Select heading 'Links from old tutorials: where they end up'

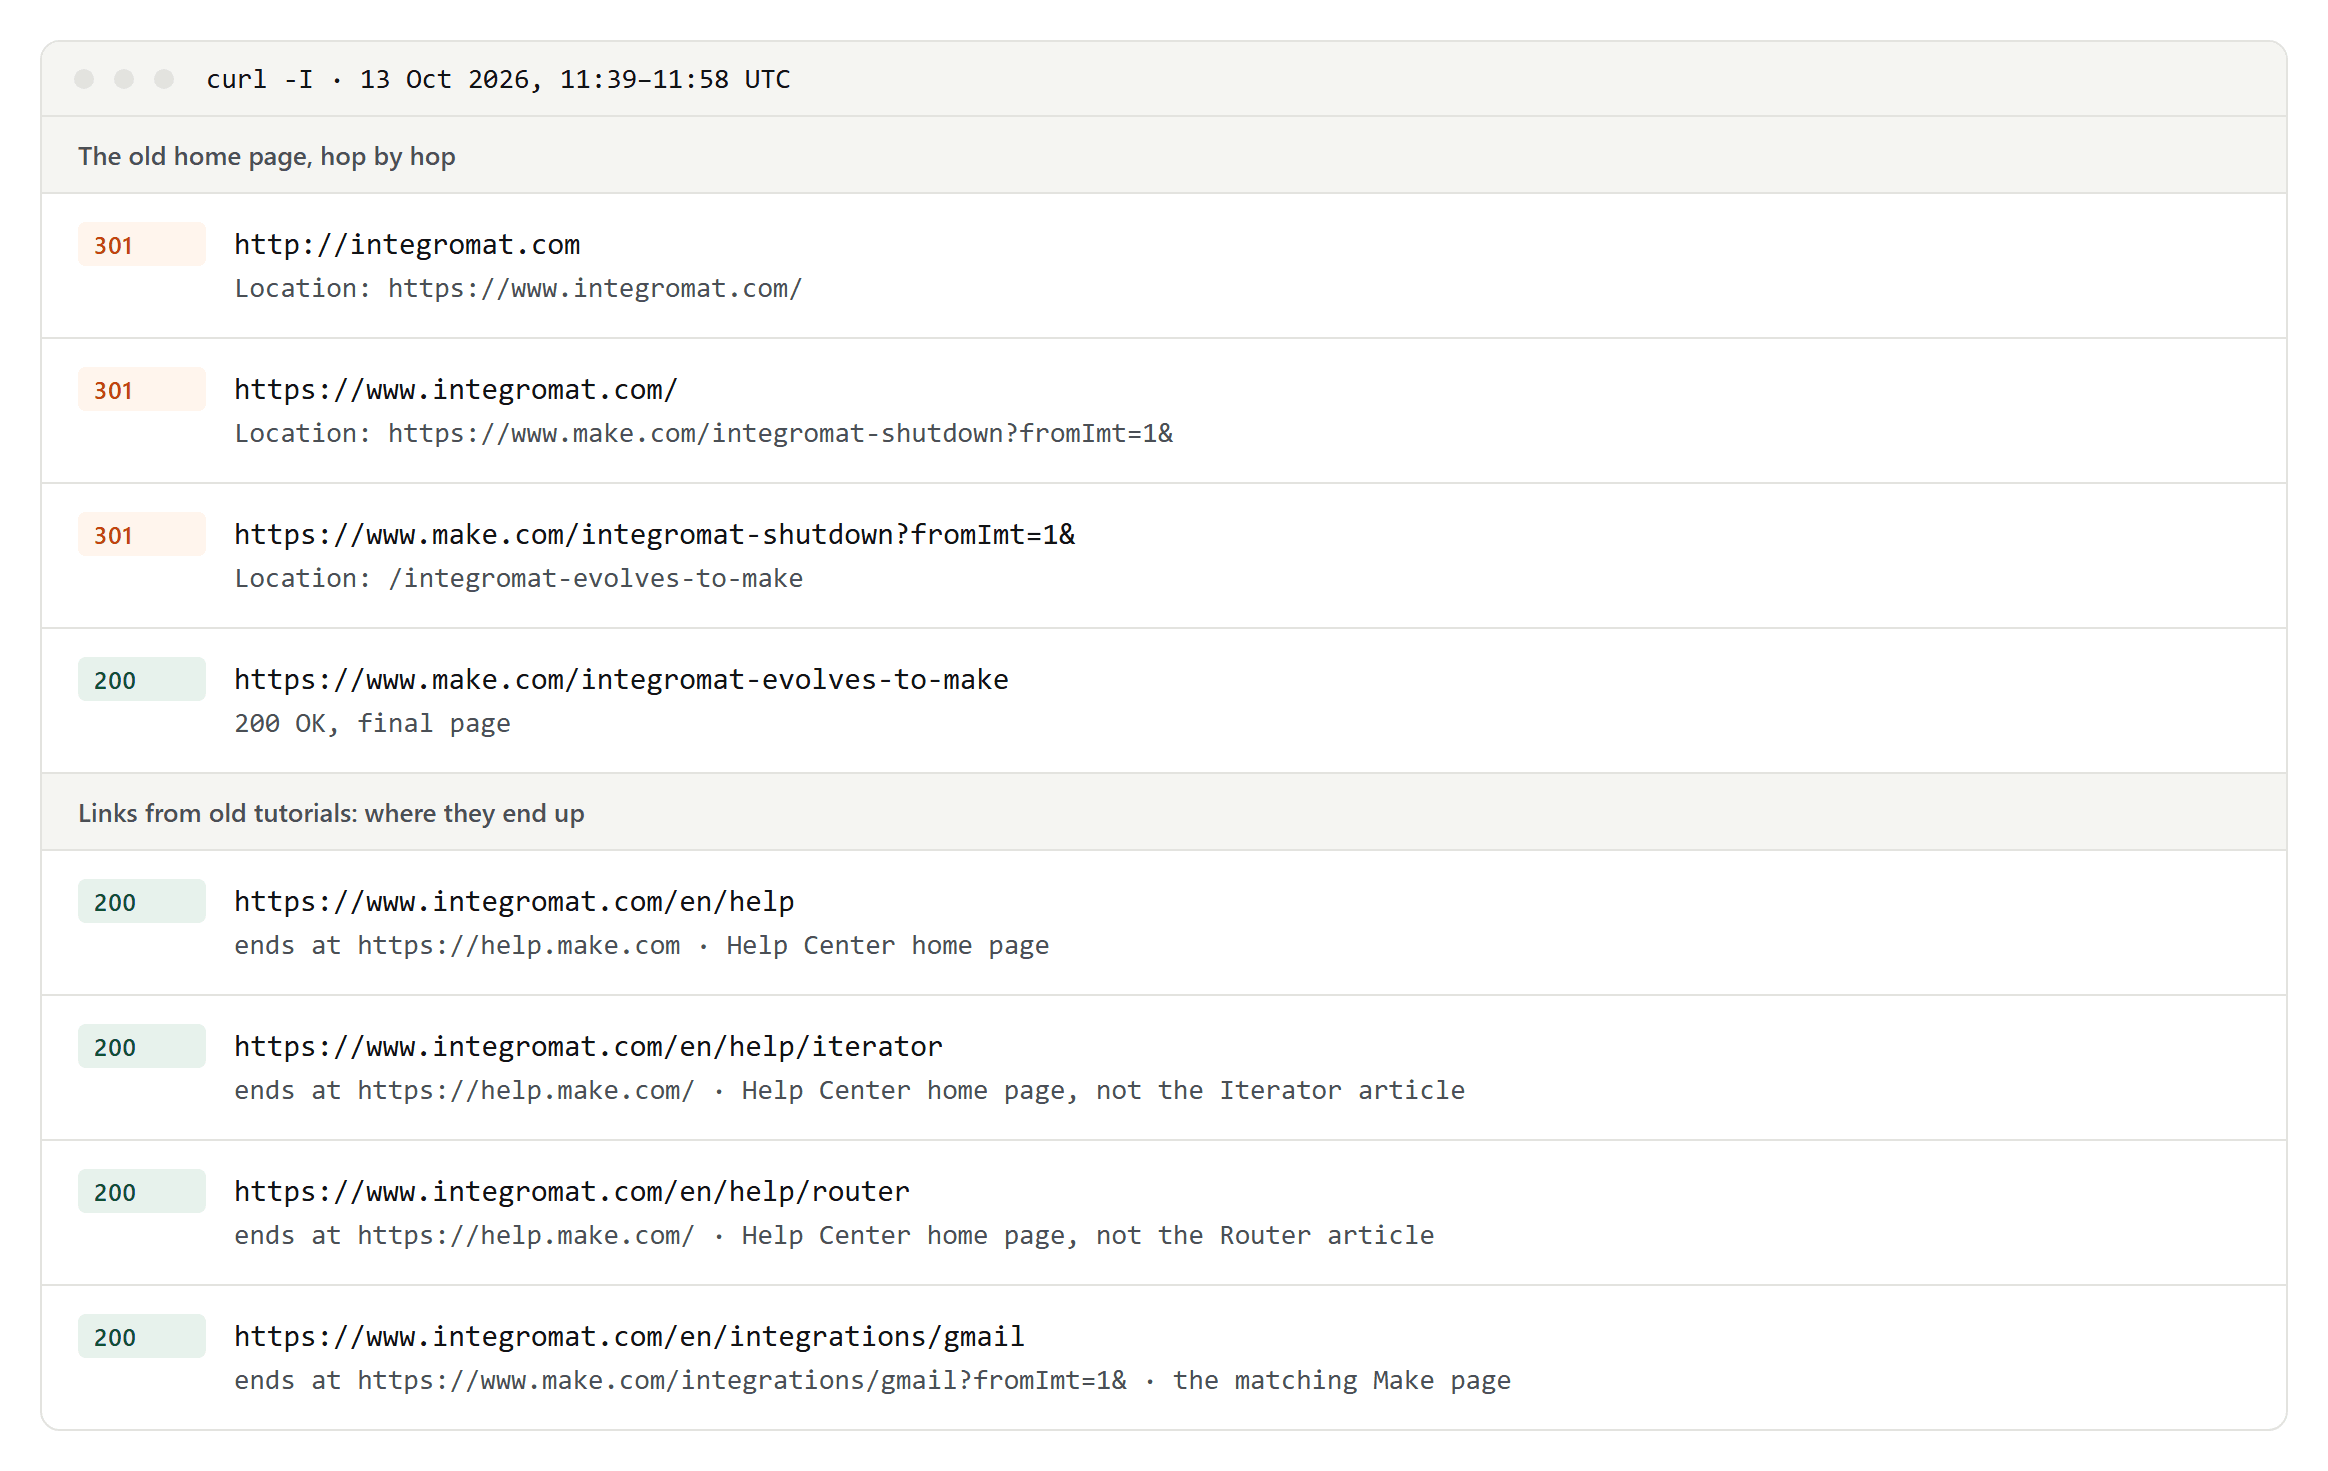point(331,813)
